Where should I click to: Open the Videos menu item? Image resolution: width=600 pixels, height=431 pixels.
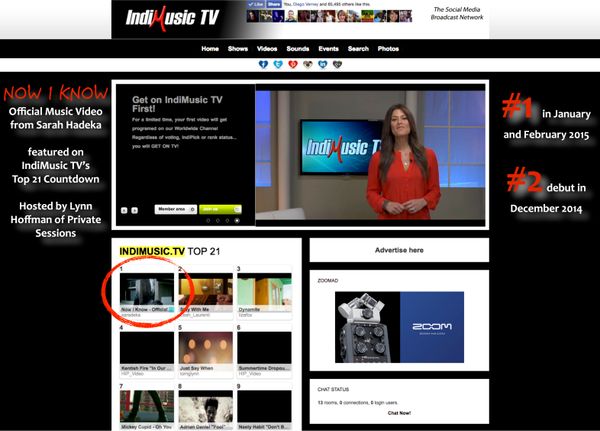pyautogui.click(x=267, y=49)
